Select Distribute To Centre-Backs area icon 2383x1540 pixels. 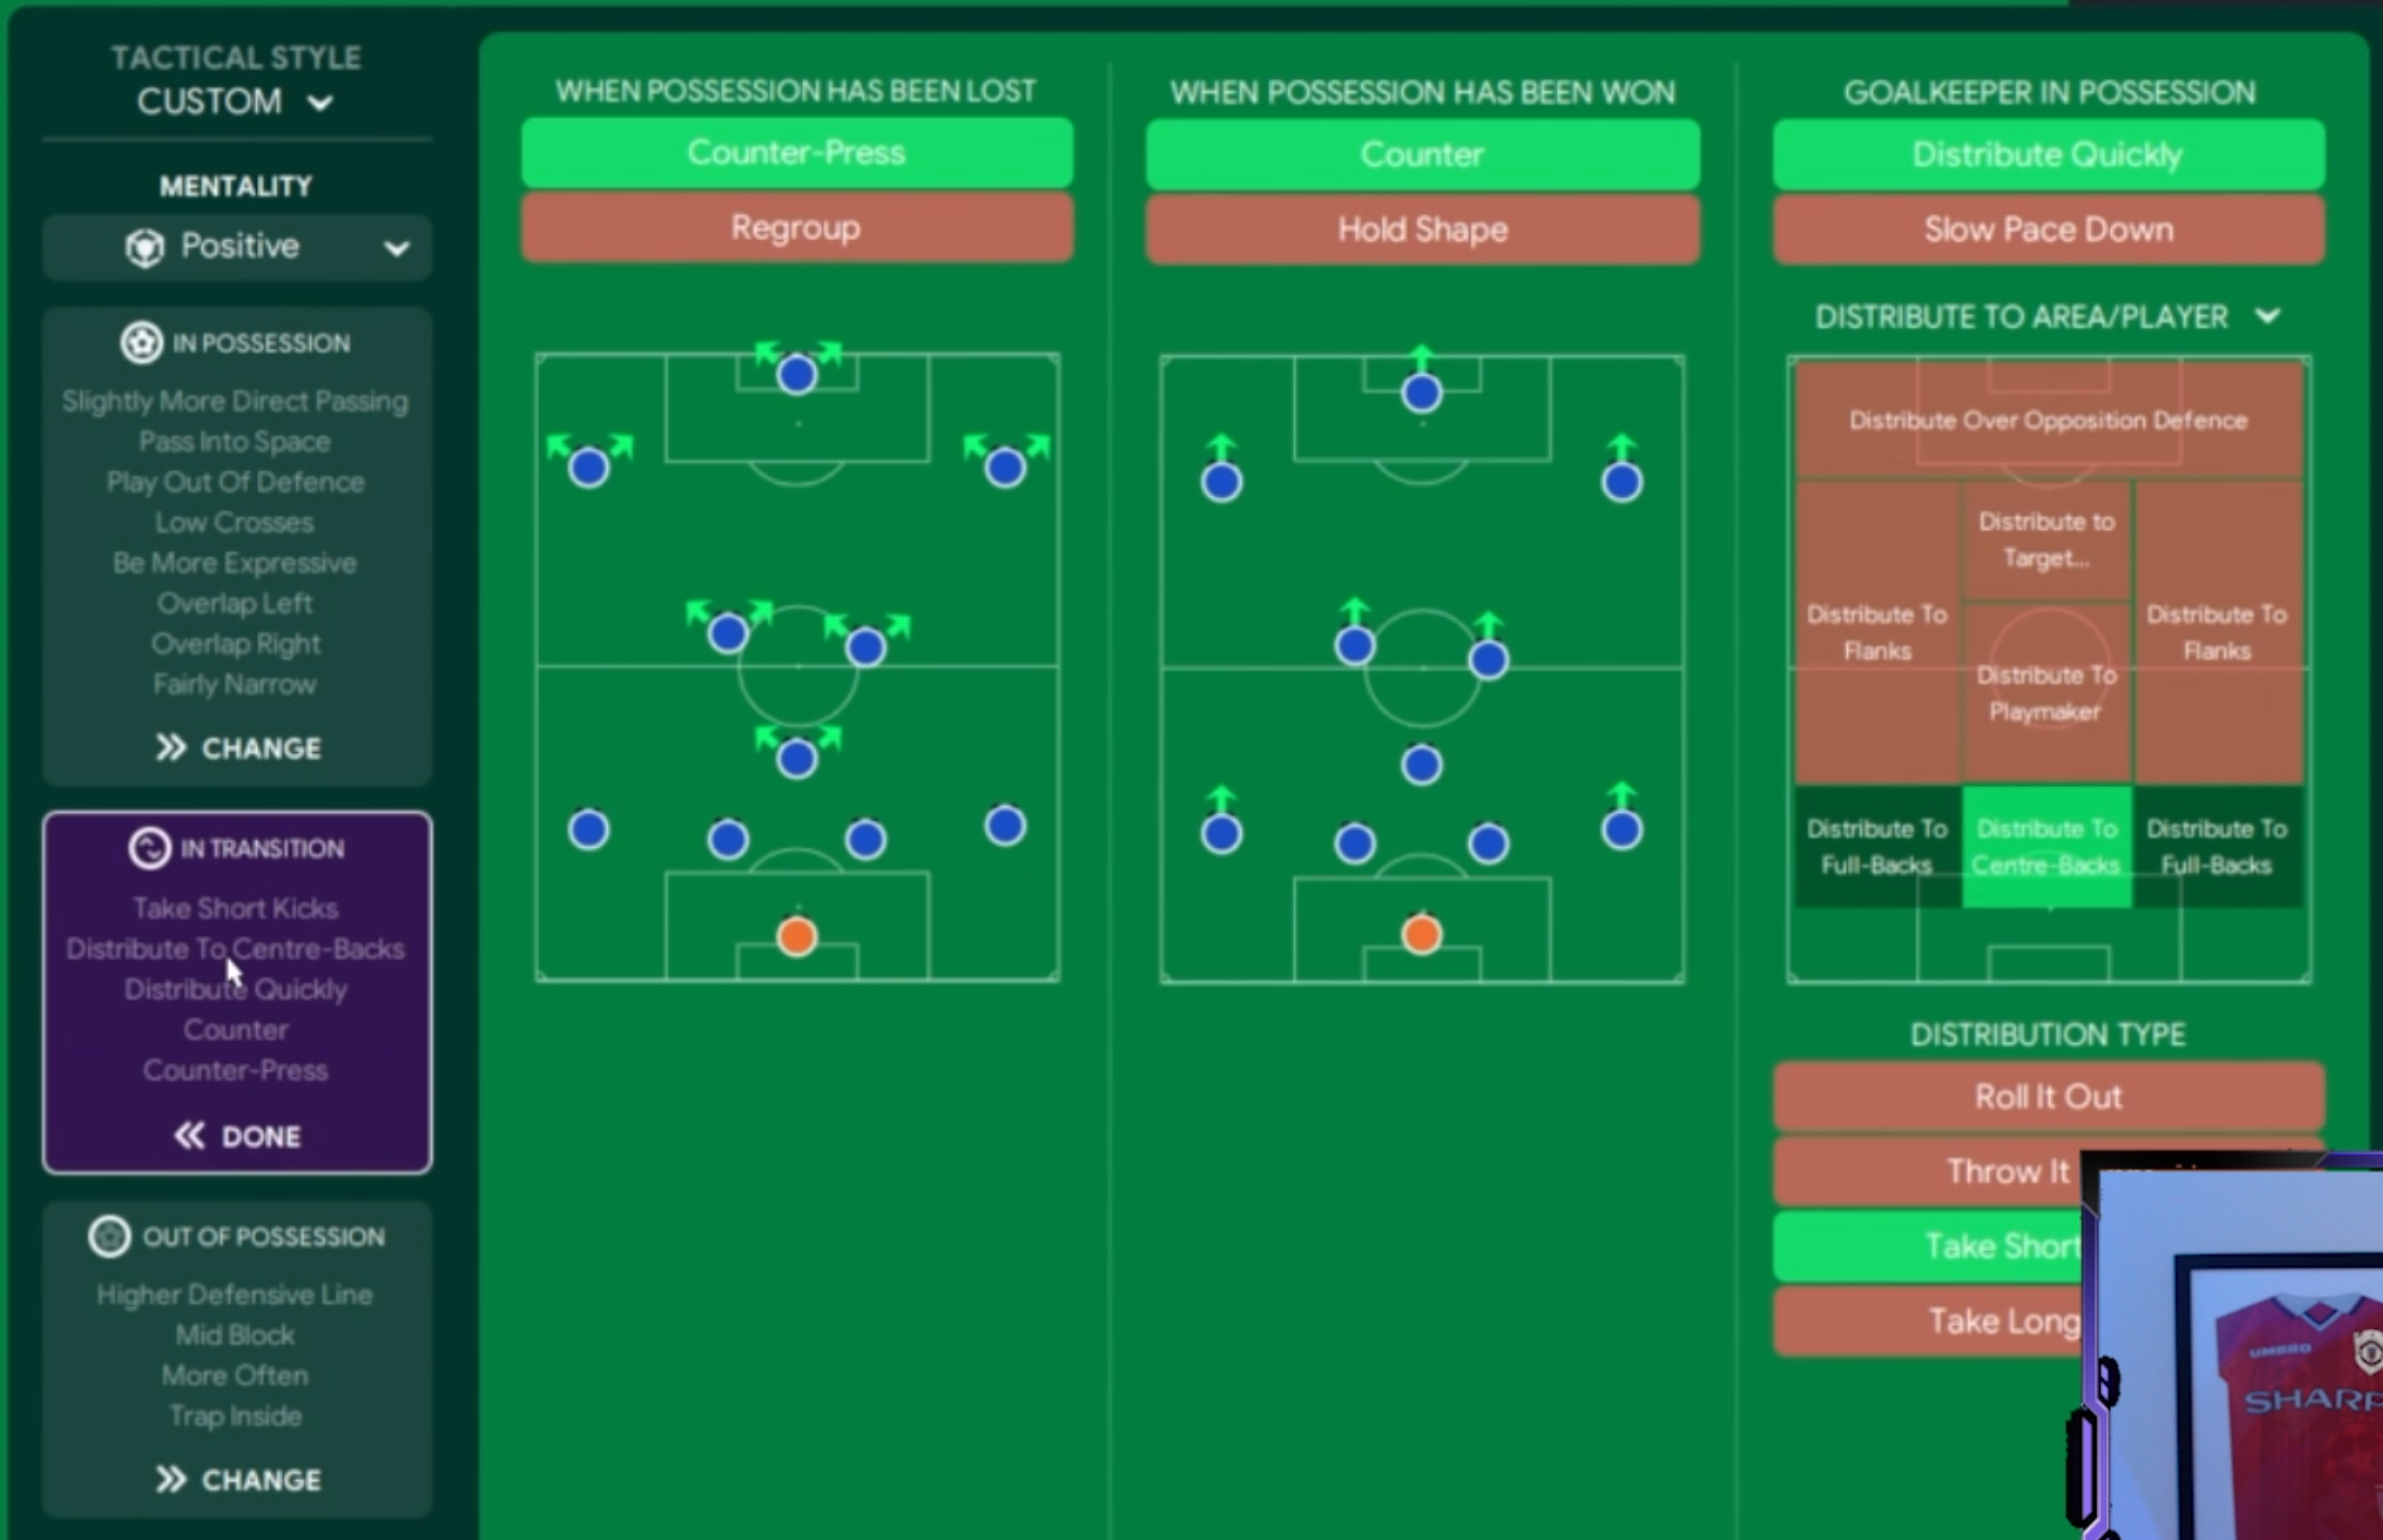tap(2046, 846)
